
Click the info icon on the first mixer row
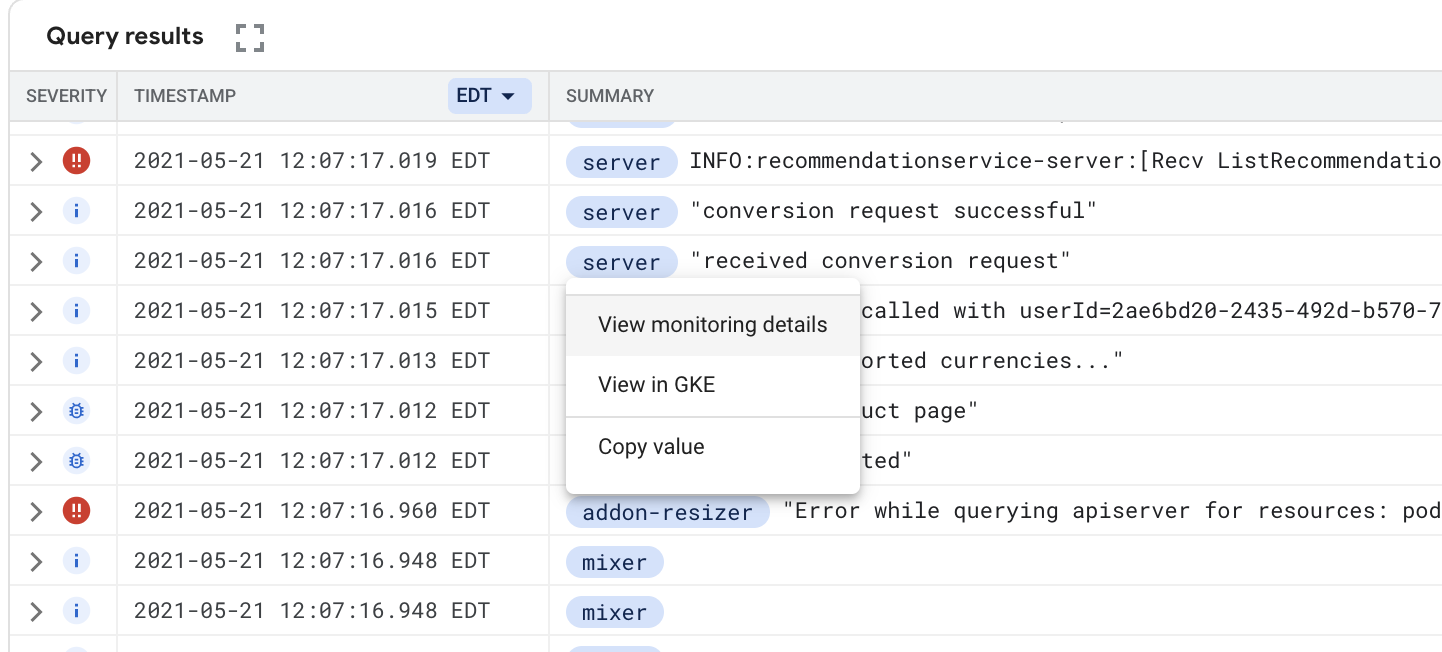pos(76,560)
